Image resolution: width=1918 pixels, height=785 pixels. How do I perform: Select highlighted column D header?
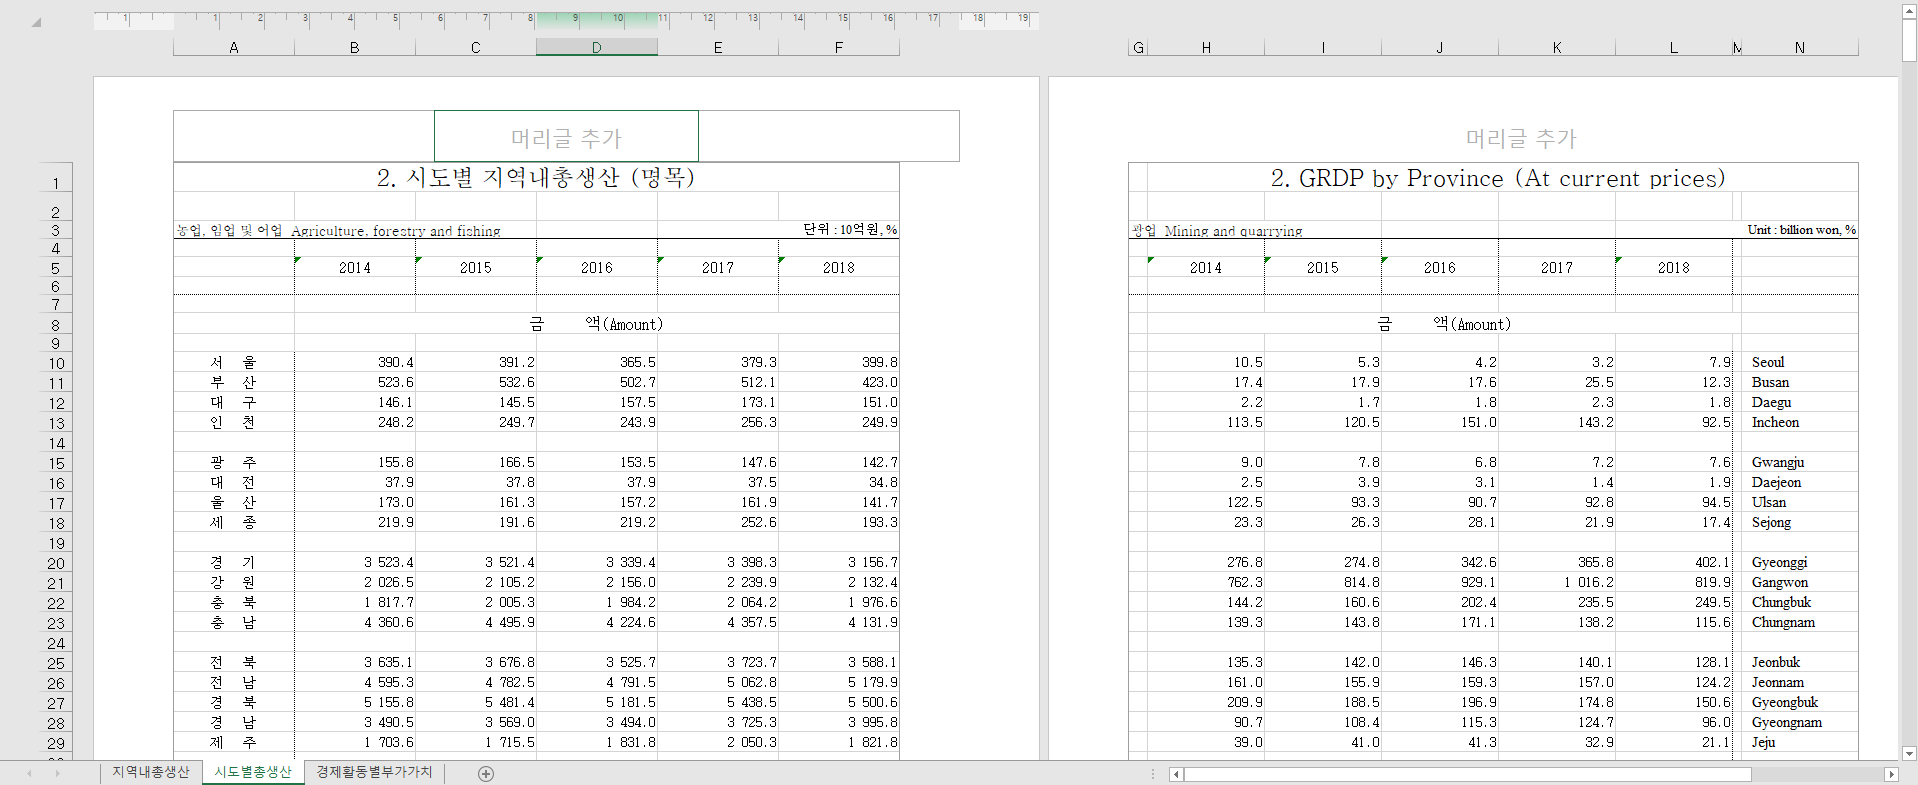[597, 47]
